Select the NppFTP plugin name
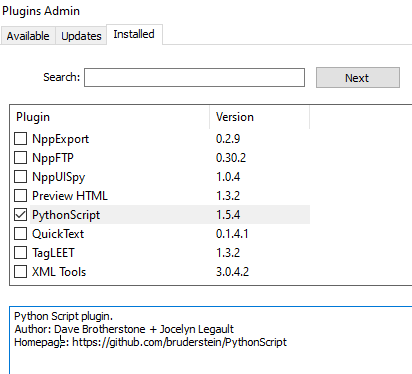 (53, 158)
